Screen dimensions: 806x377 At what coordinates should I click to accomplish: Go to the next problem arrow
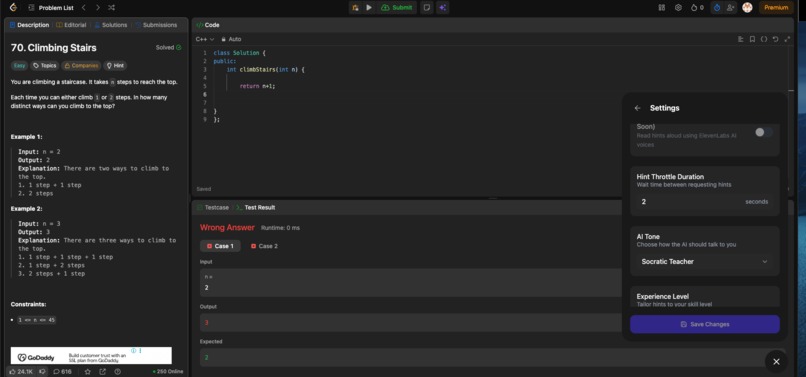(x=98, y=8)
